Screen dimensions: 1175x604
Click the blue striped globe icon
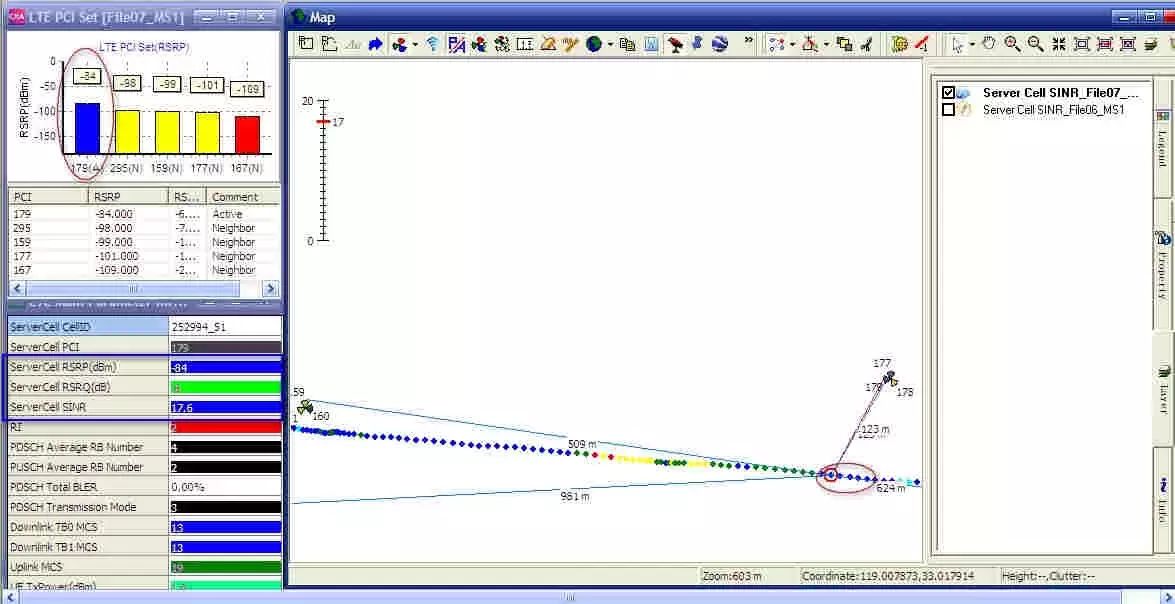pos(720,43)
